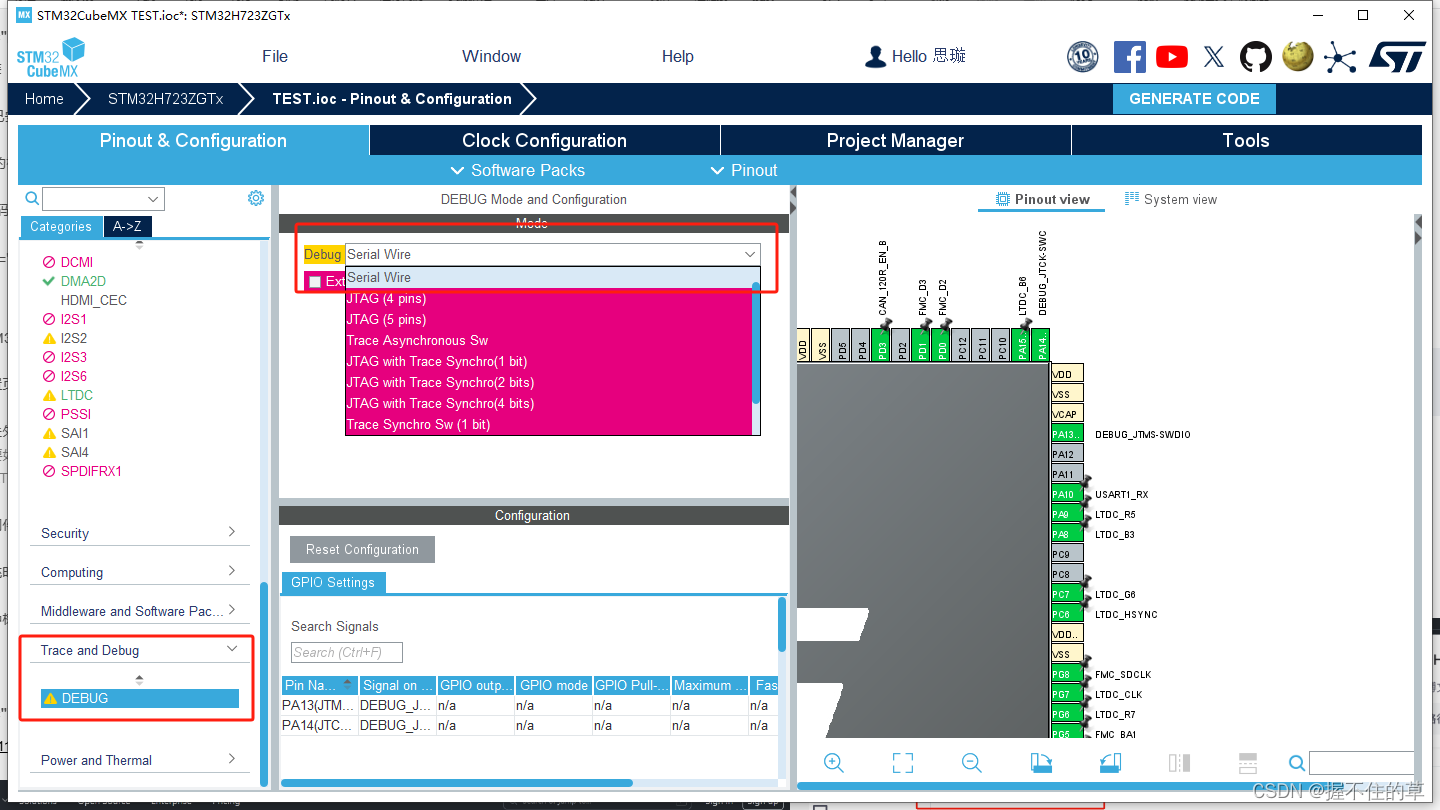The image size is (1440, 810).
Task: Open the categories settings gear icon
Action: click(256, 198)
